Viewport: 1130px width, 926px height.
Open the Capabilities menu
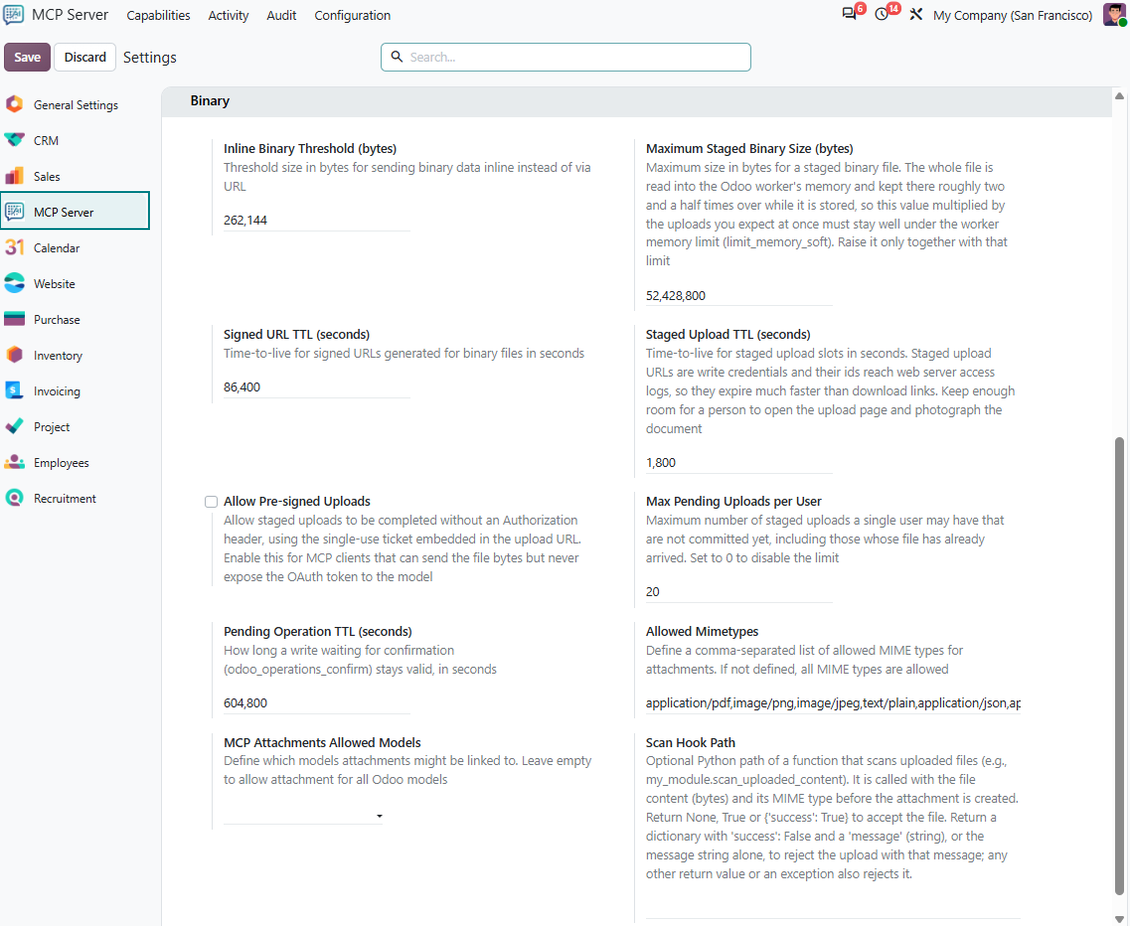tap(159, 15)
